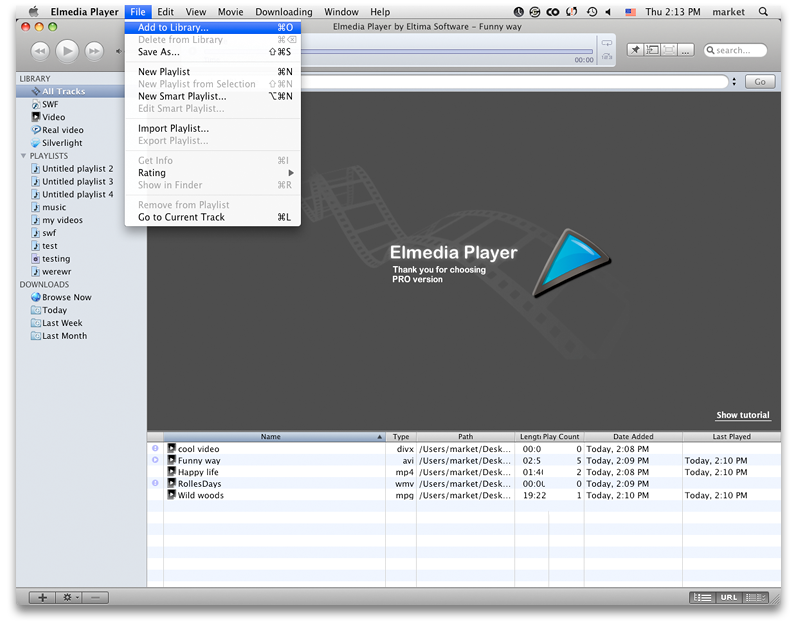Select the Happy life track
The height and width of the screenshot is (623, 799).
tap(464, 472)
